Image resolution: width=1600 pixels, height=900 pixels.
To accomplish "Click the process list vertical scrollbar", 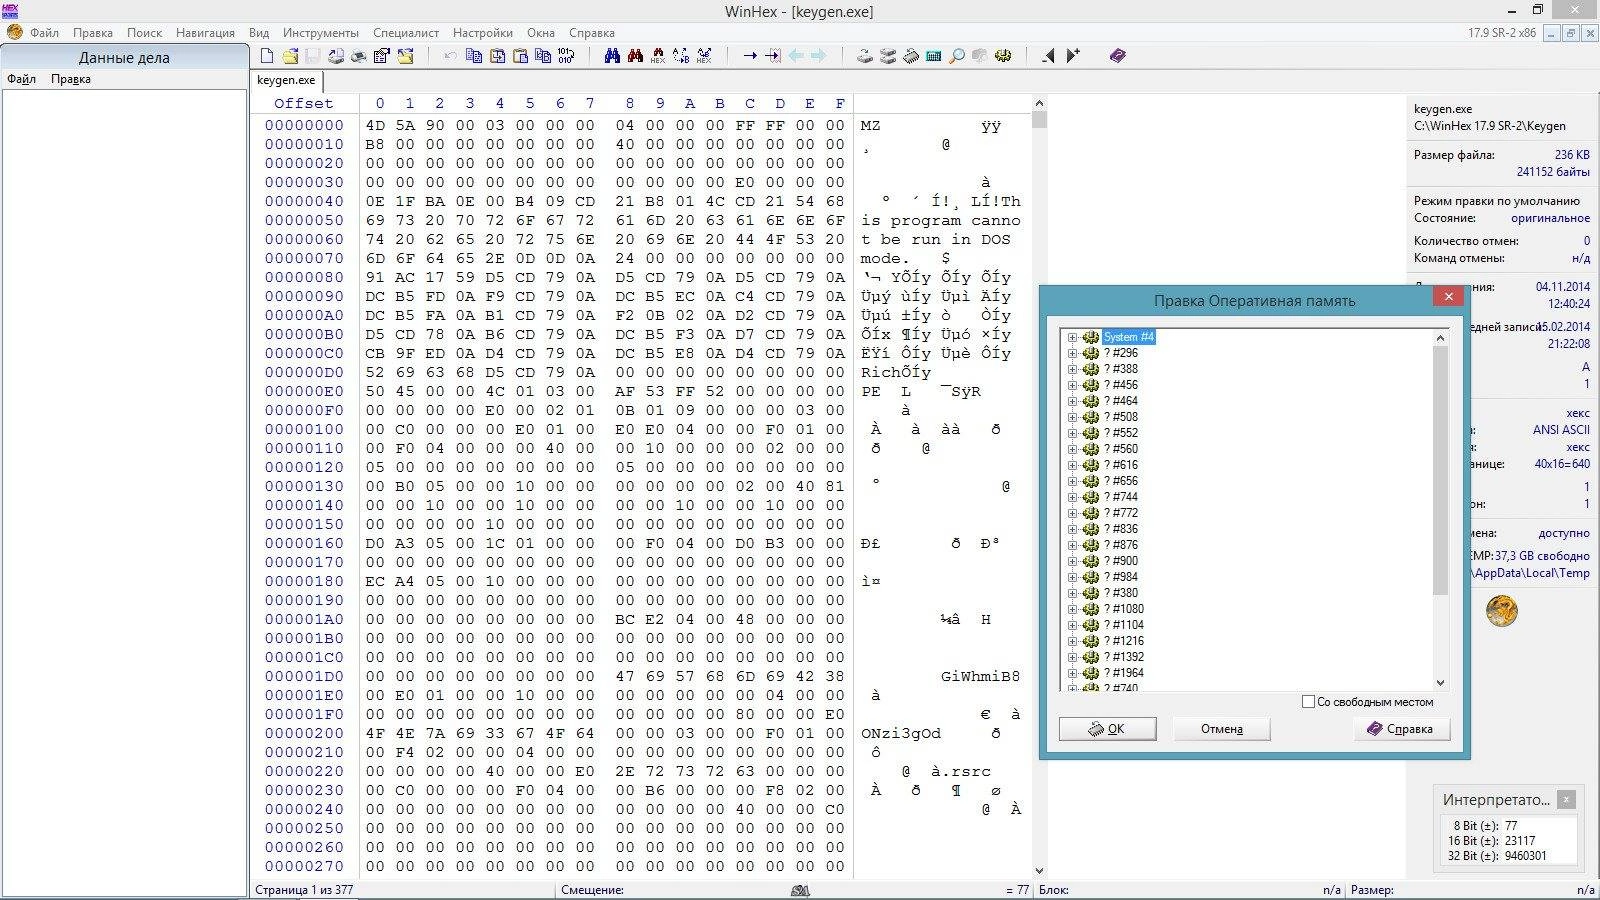I will pos(1440,470).
